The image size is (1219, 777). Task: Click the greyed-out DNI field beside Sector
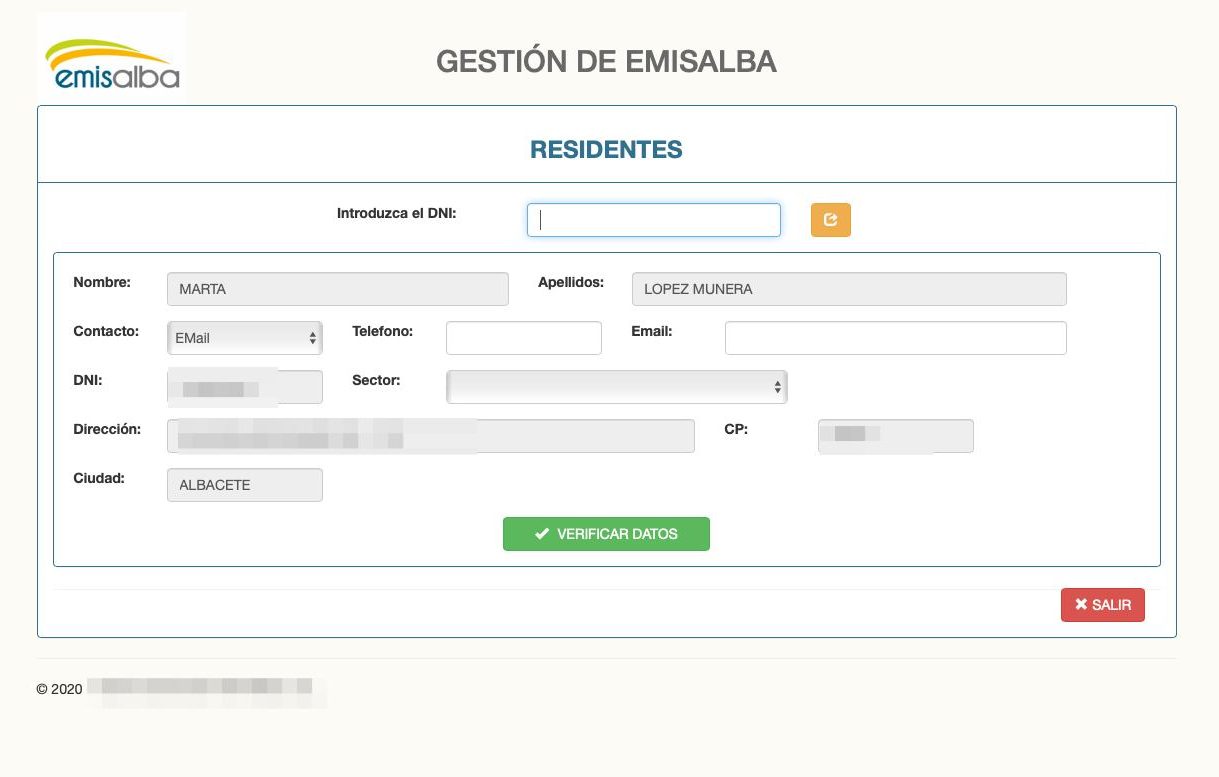244,387
